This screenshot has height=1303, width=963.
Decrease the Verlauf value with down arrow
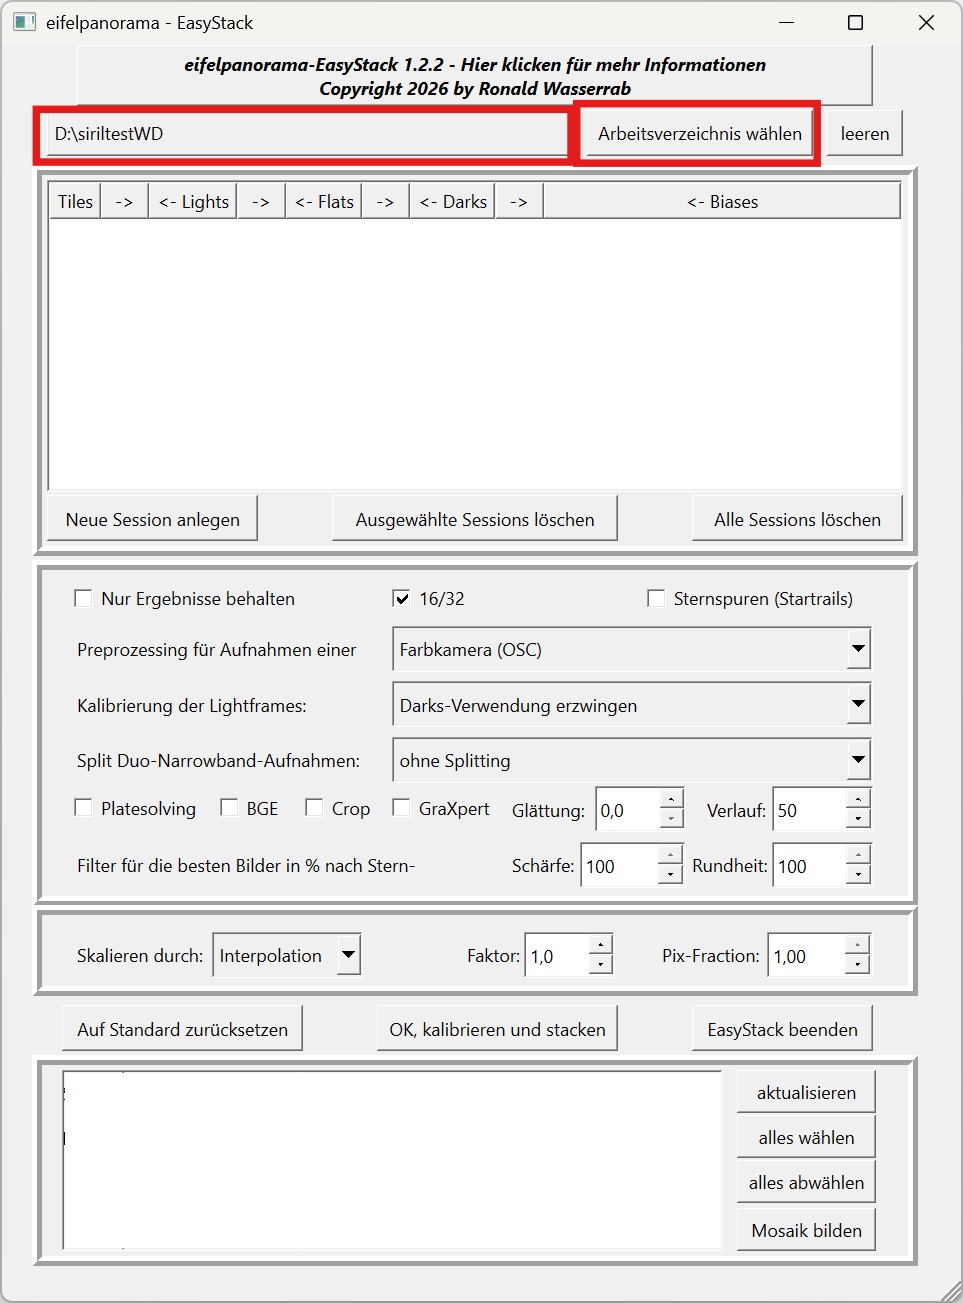click(858, 820)
